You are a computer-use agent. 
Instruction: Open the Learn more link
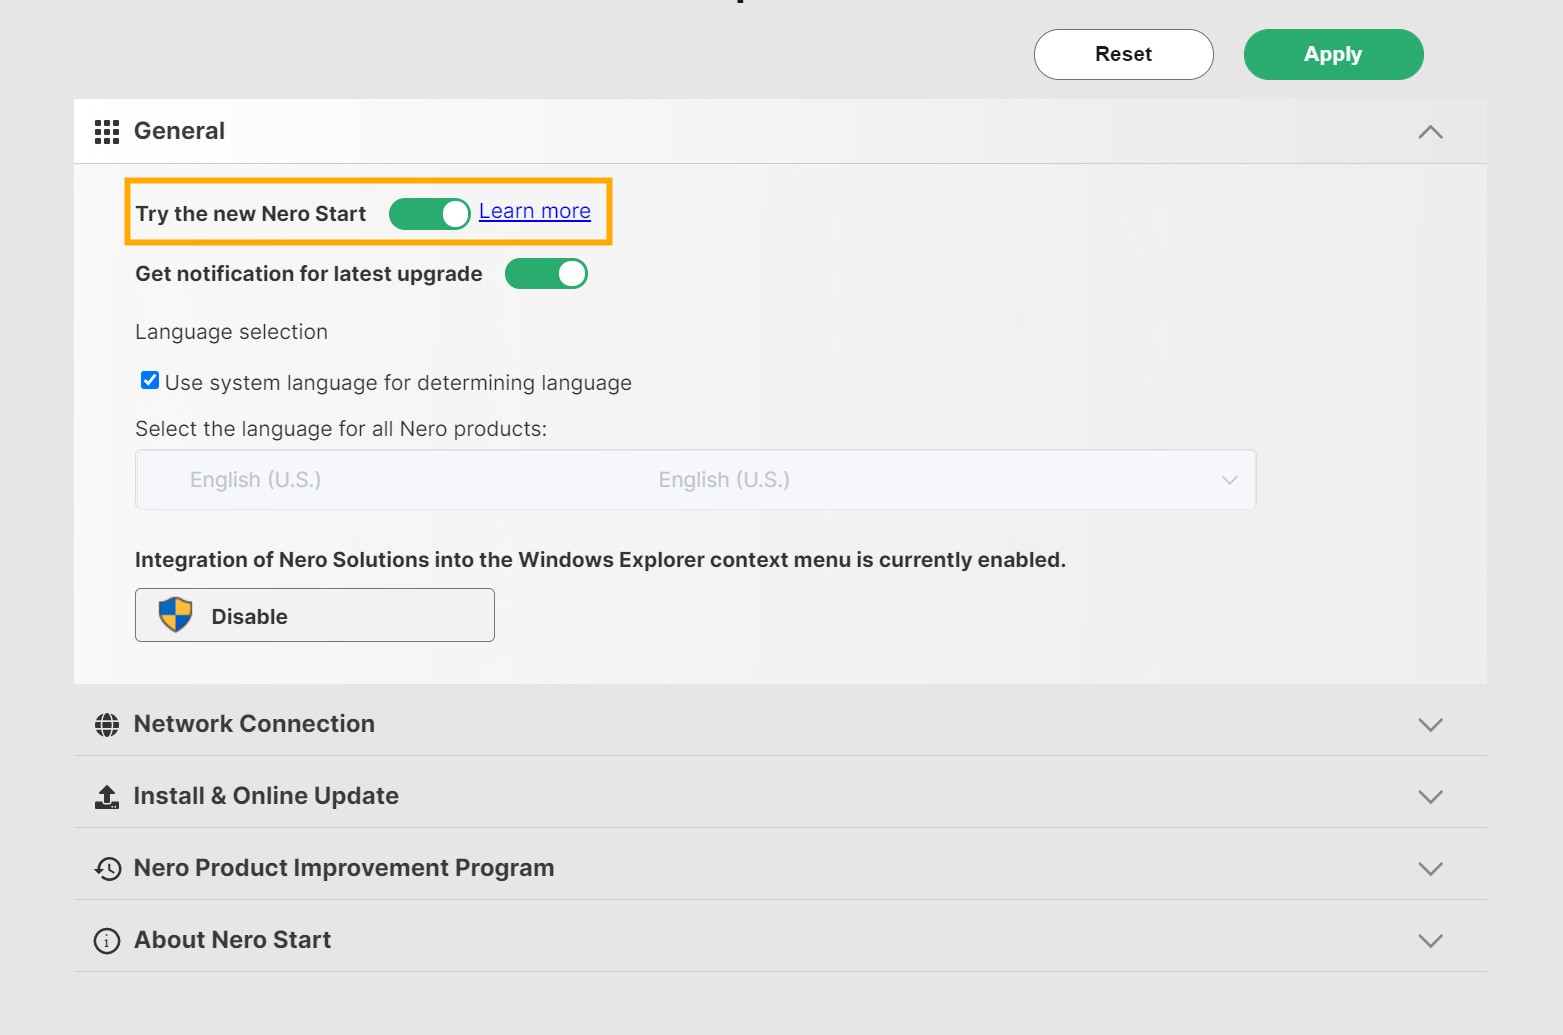[x=535, y=211]
